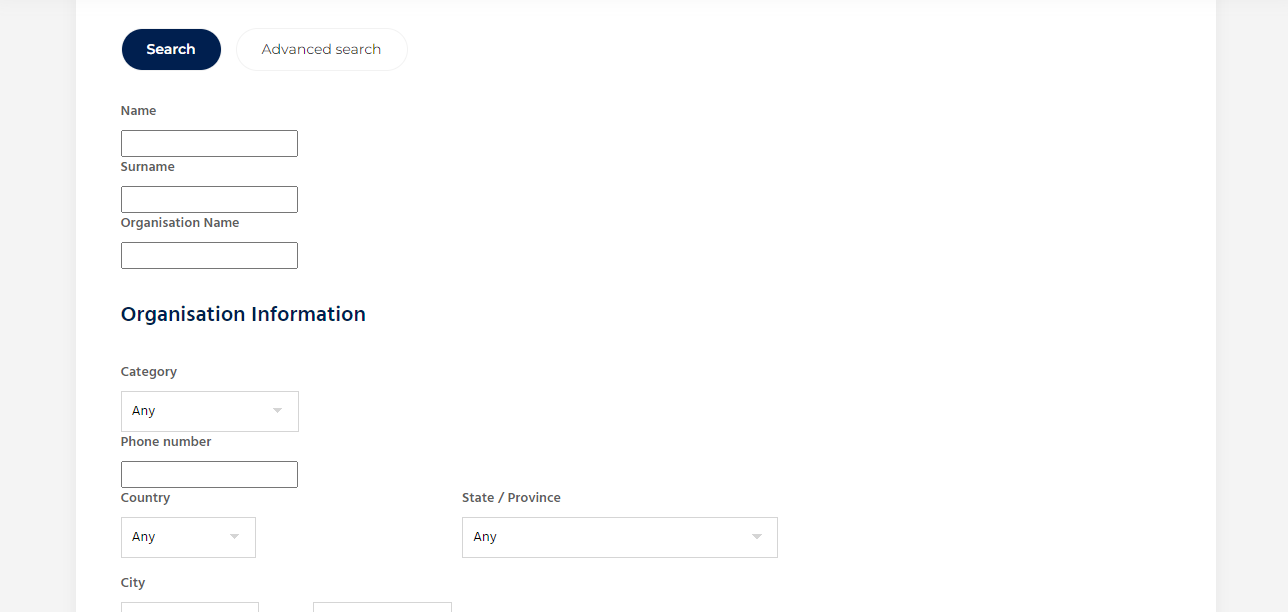Click the Country dropdown arrow icon
Viewport: 1288px width, 612px height.
click(x=234, y=537)
